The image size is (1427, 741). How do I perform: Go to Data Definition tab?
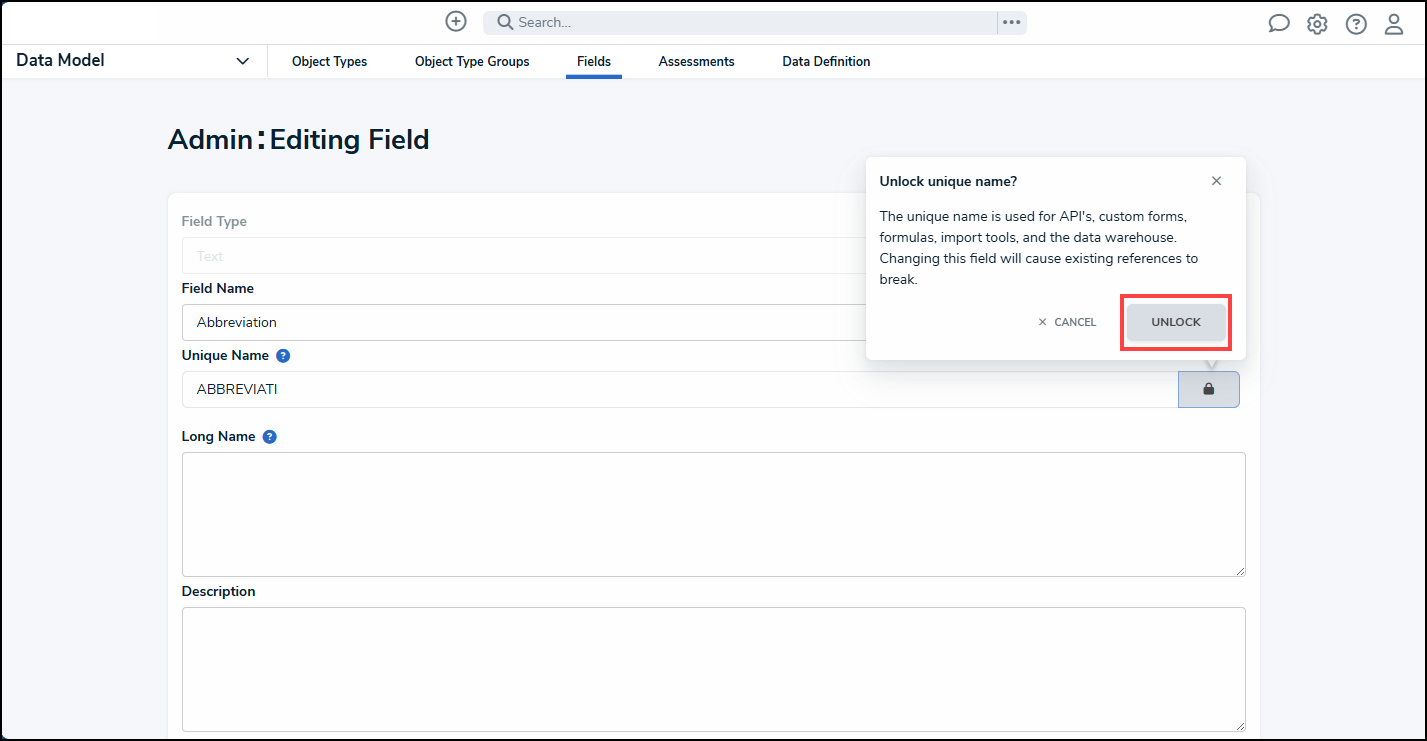pyautogui.click(x=826, y=62)
